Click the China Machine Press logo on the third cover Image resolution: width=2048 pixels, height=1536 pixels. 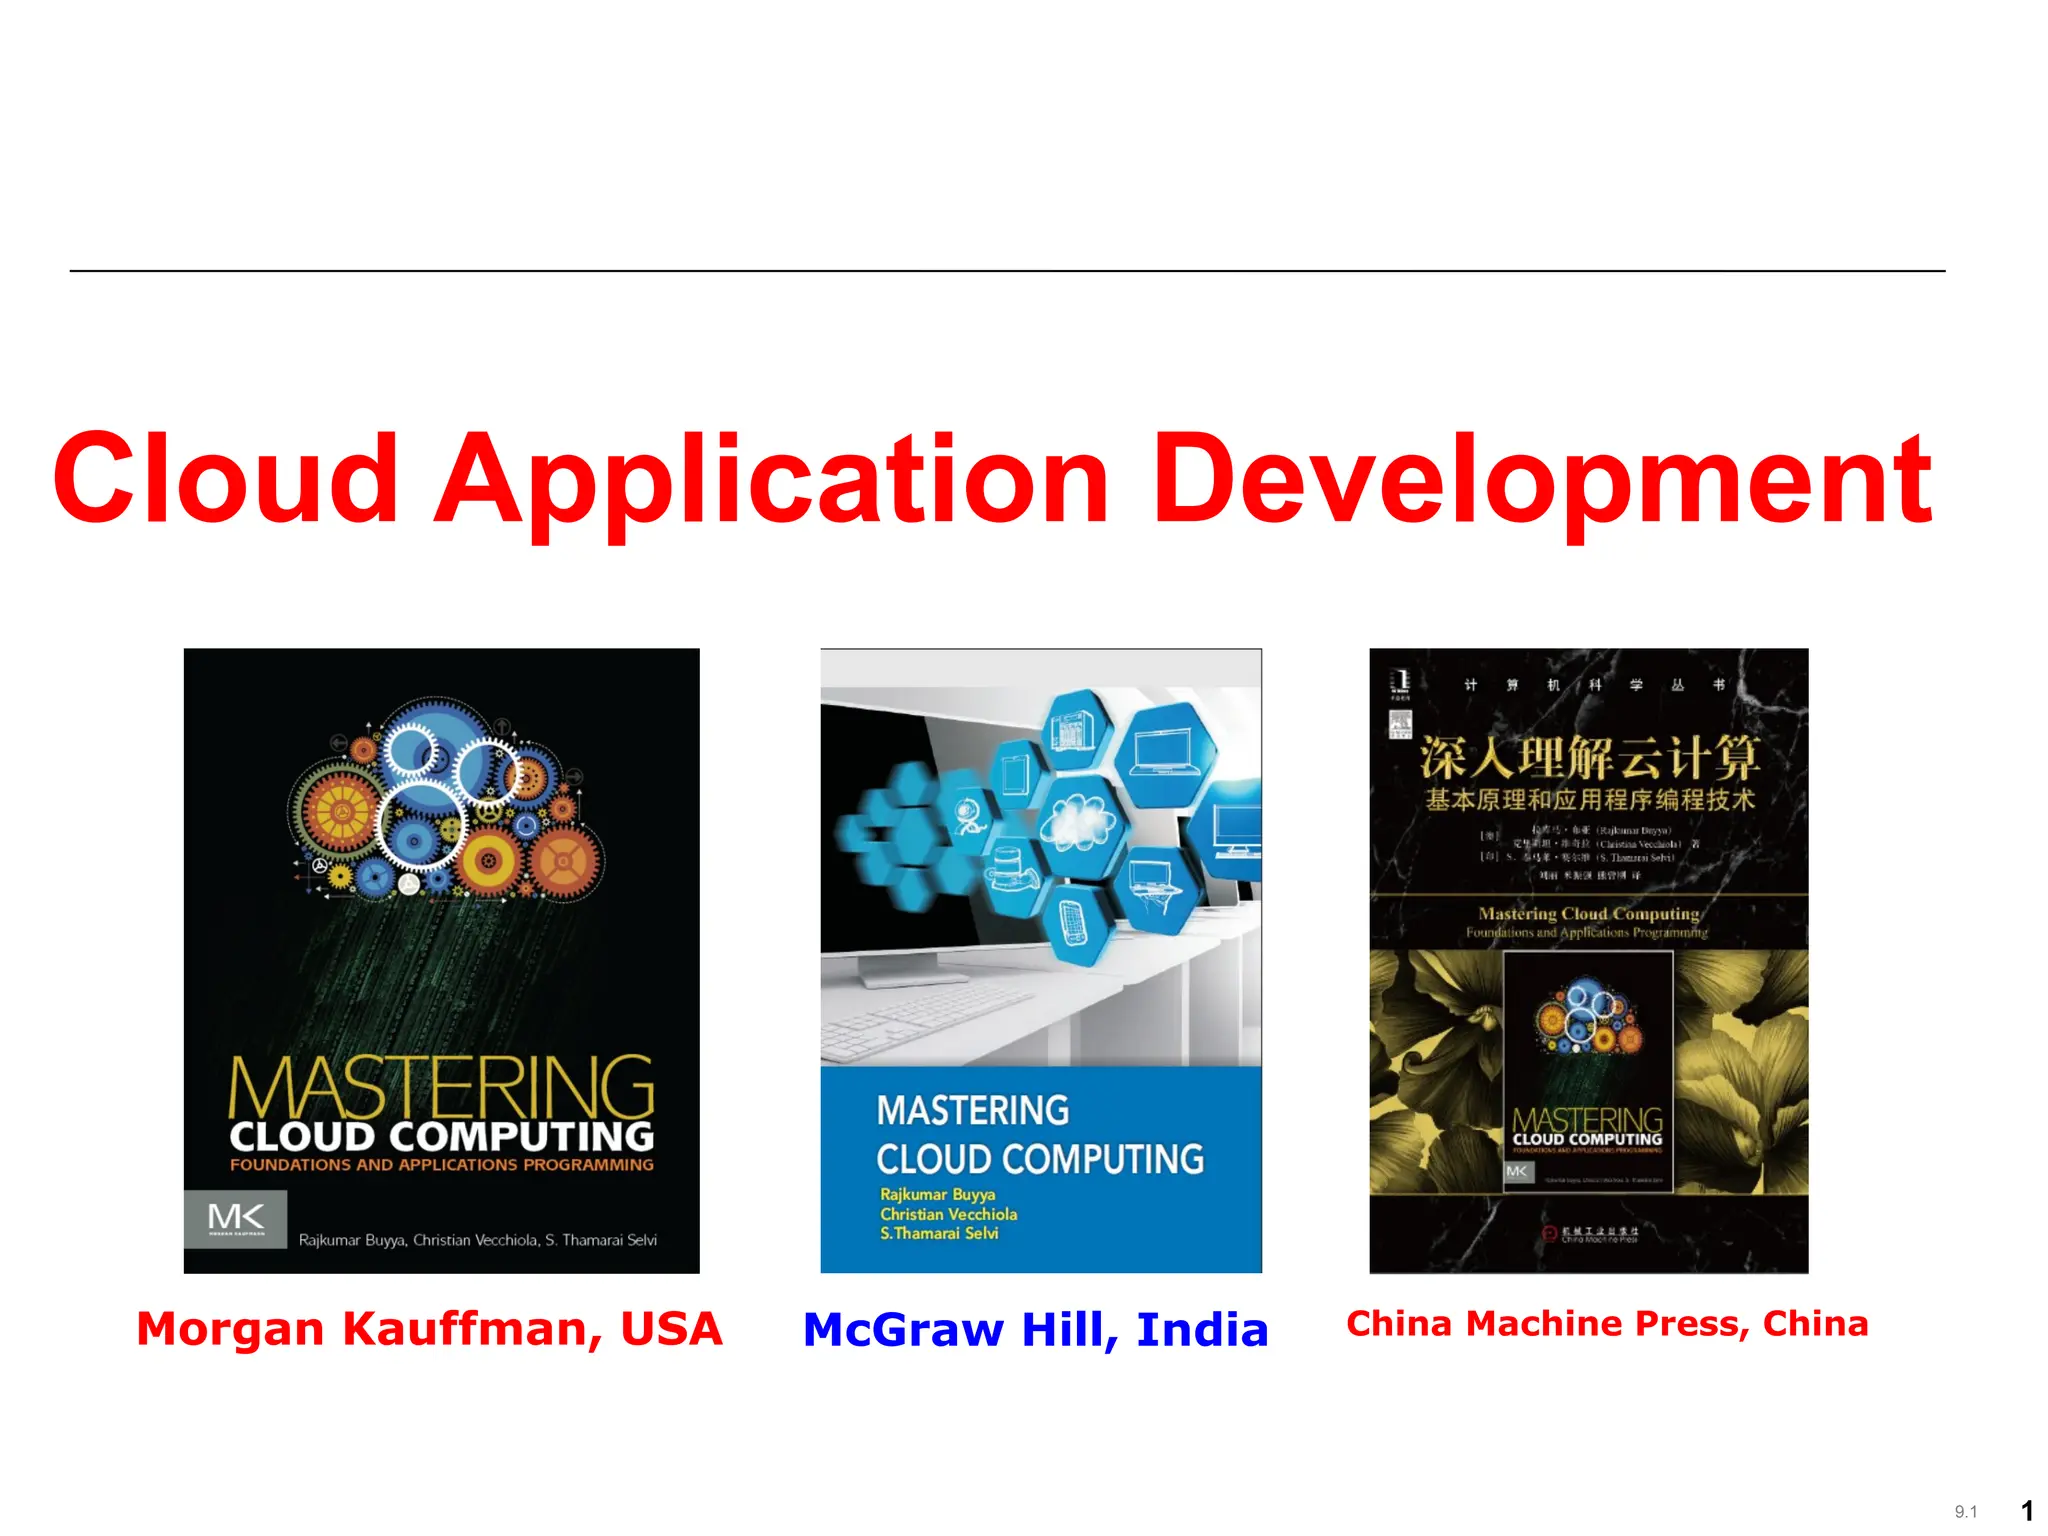point(1590,1234)
